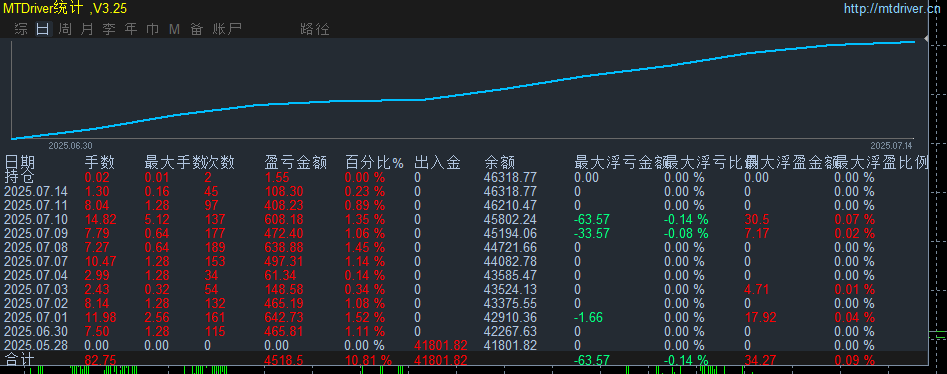
Task: Click the 30.5 floating profit value
Action: [x=756, y=219]
